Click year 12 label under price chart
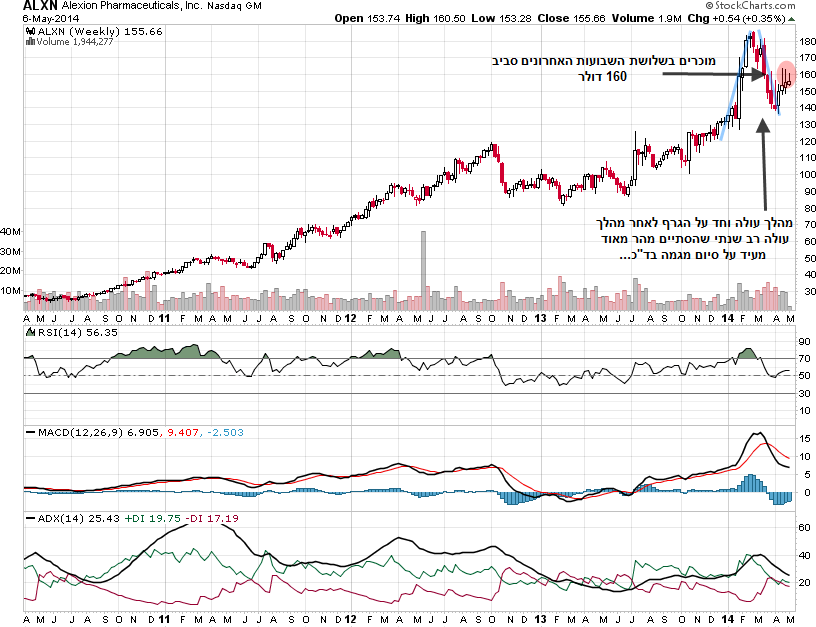 [x=351, y=318]
